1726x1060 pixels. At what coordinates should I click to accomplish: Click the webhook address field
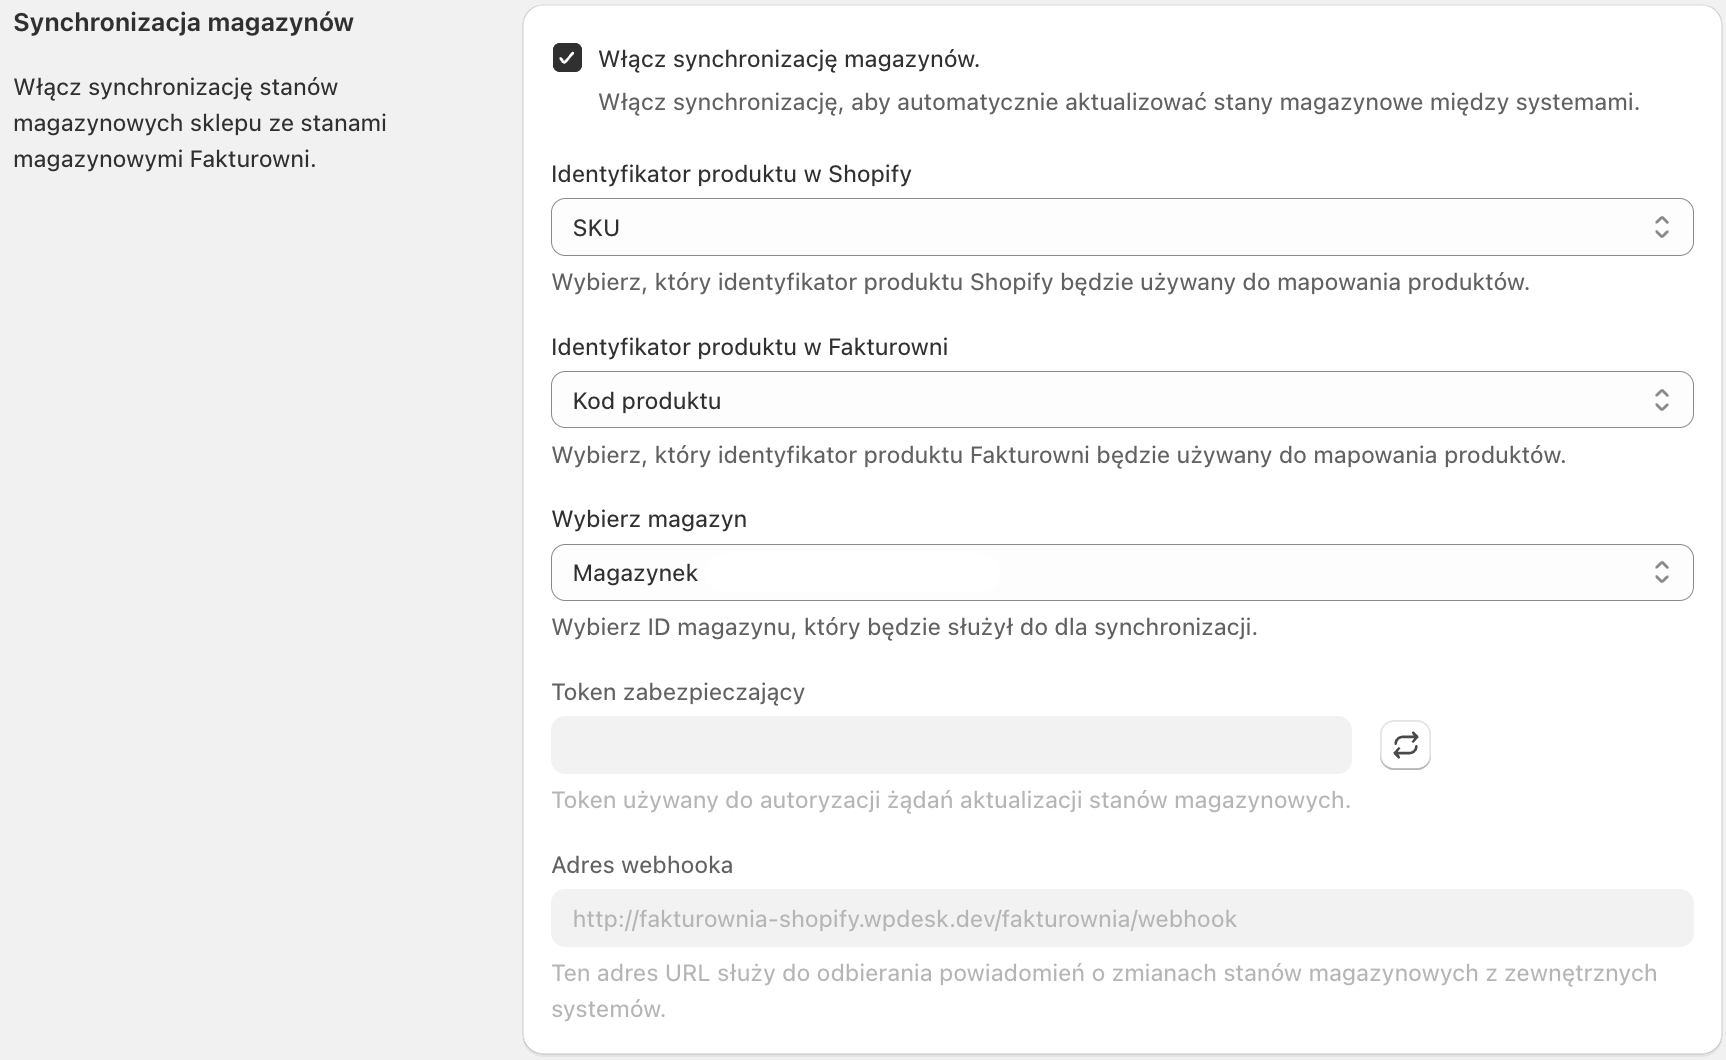pos(1118,918)
